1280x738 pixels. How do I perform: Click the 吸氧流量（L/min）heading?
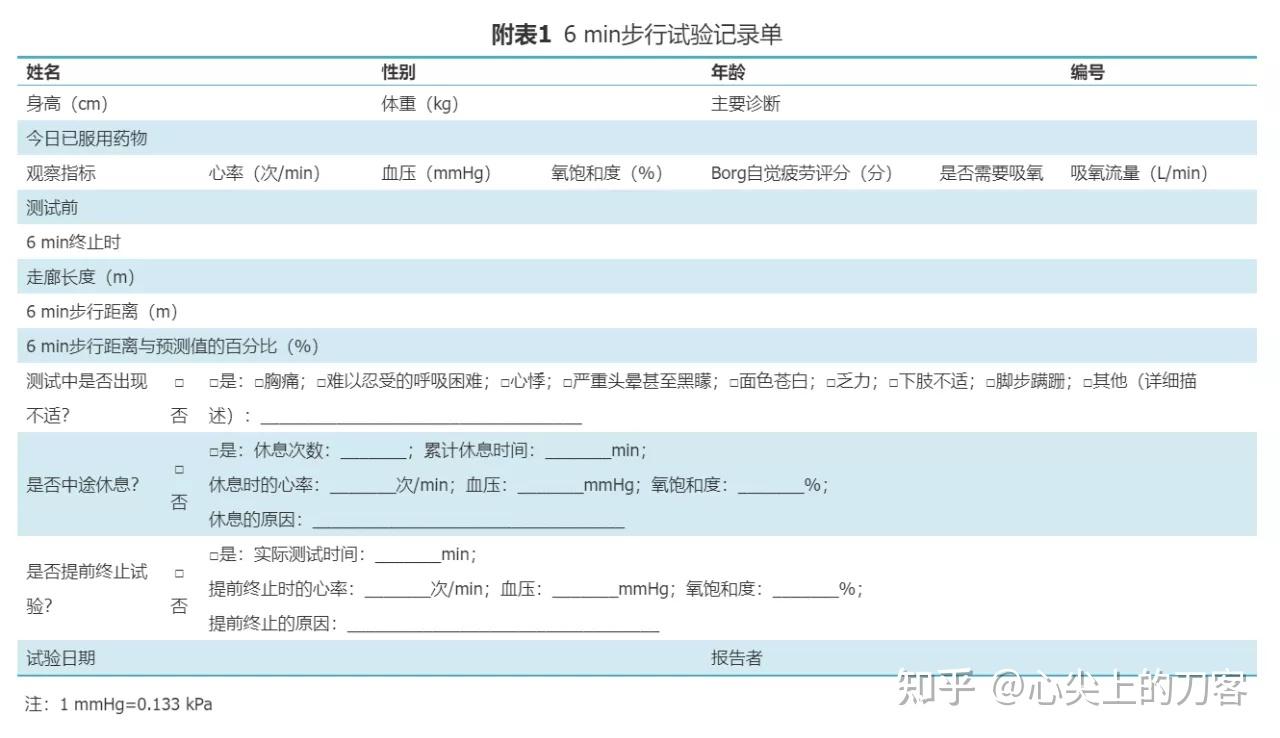[1139, 173]
